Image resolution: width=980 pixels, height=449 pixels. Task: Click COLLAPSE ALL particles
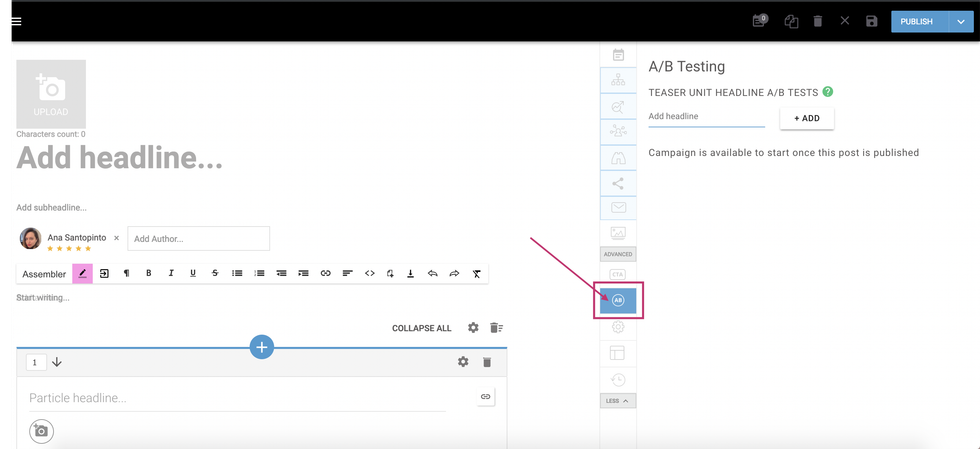pos(421,328)
